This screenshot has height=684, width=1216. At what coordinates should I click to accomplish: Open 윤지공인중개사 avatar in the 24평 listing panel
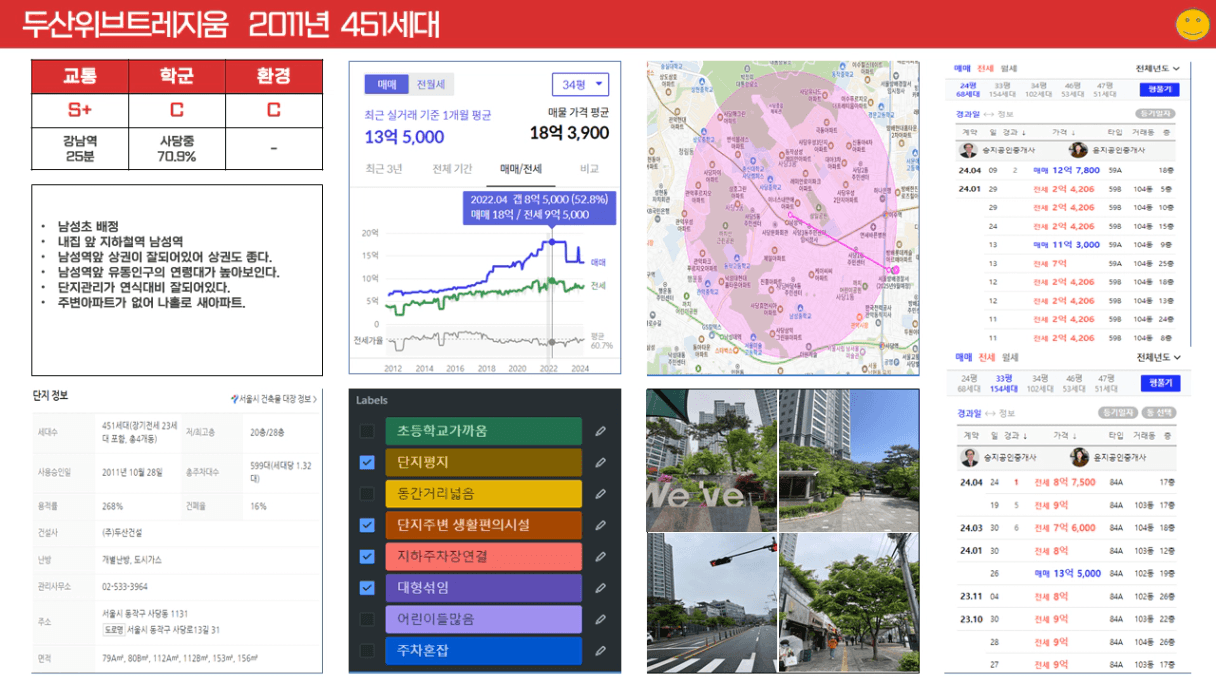[x=1078, y=150]
